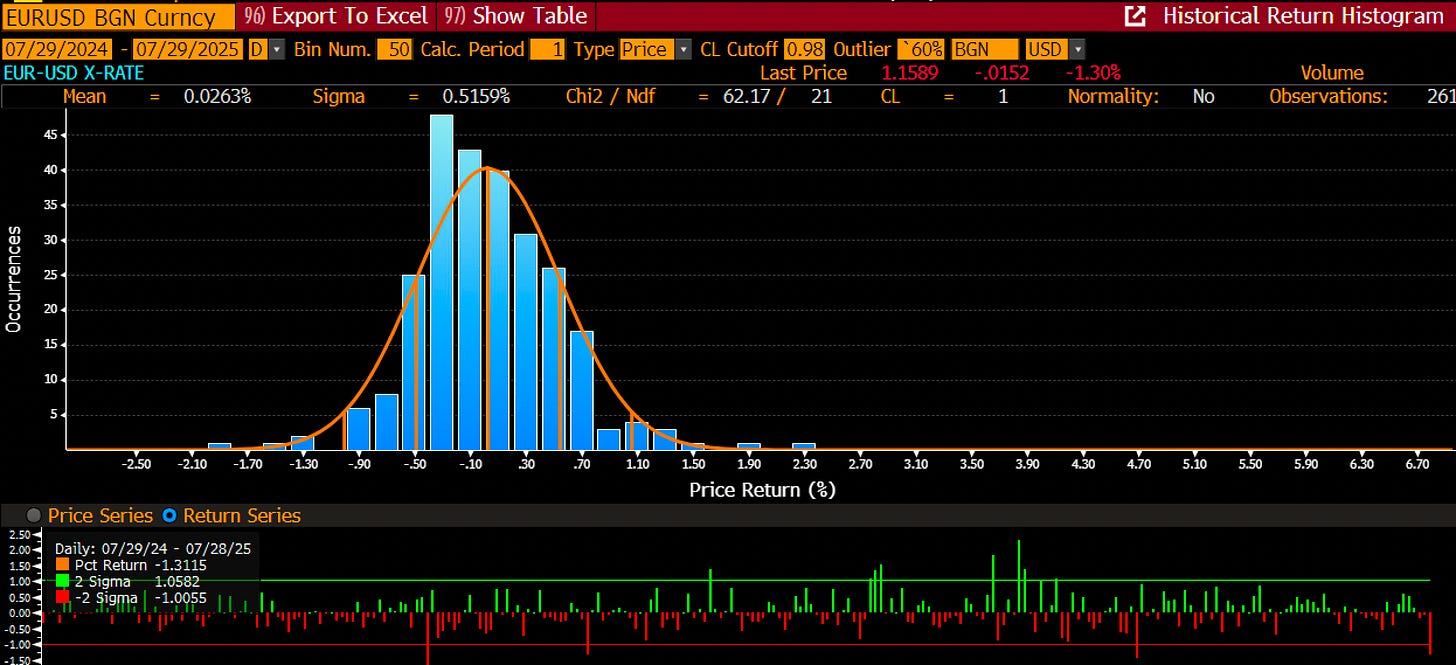Expand the Type Price dropdown
The height and width of the screenshot is (665, 1456).
pyautogui.click(x=684, y=49)
